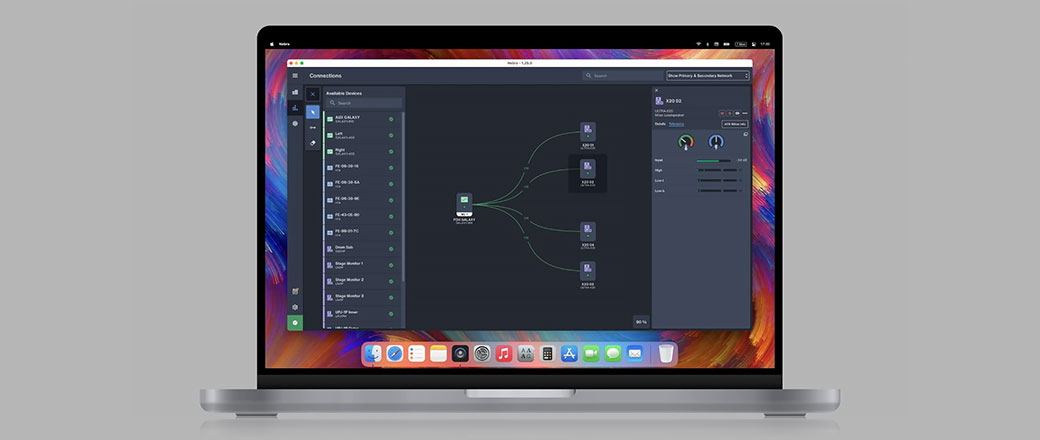Select the Drum Sub device row
Screen dimensions: 1040x440
pyautogui.click(x=362, y=249)
